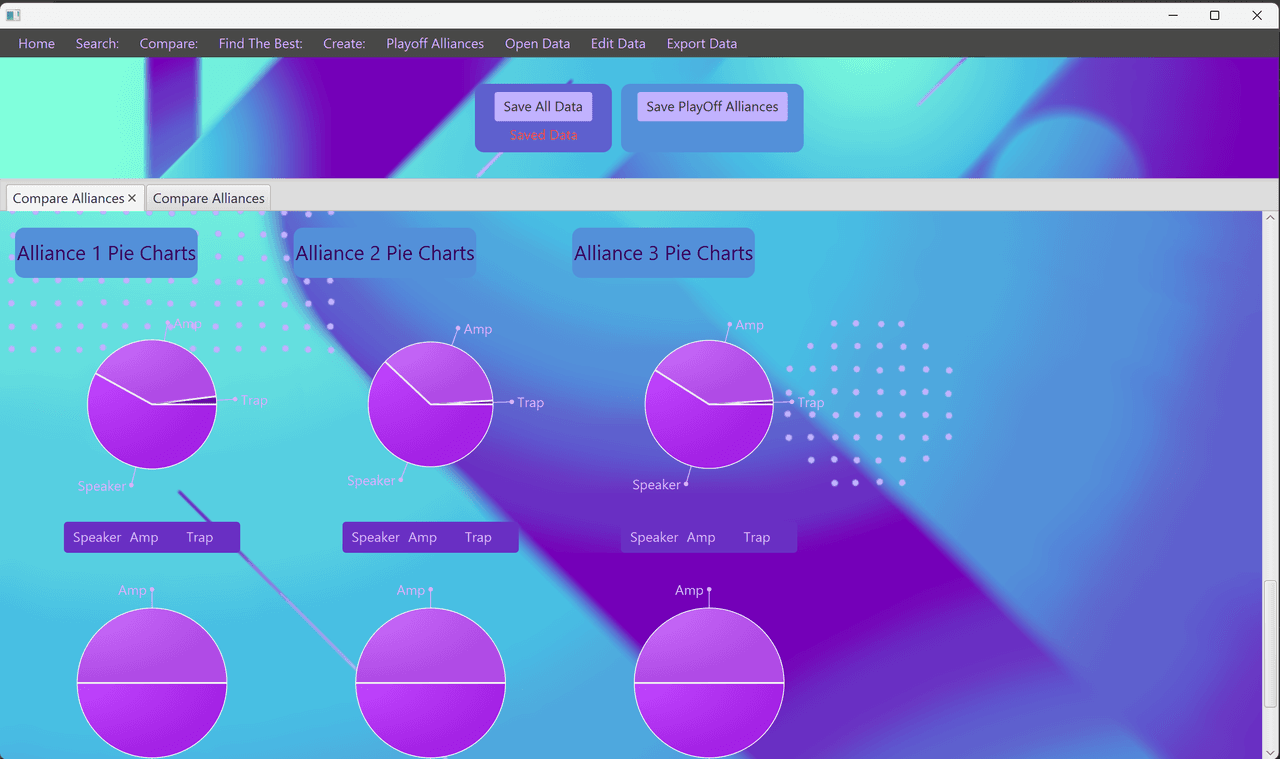Expand the Find The Best menu
Image resolution: width=1280 pixels, height=759 pixels.
pos(260,44)
